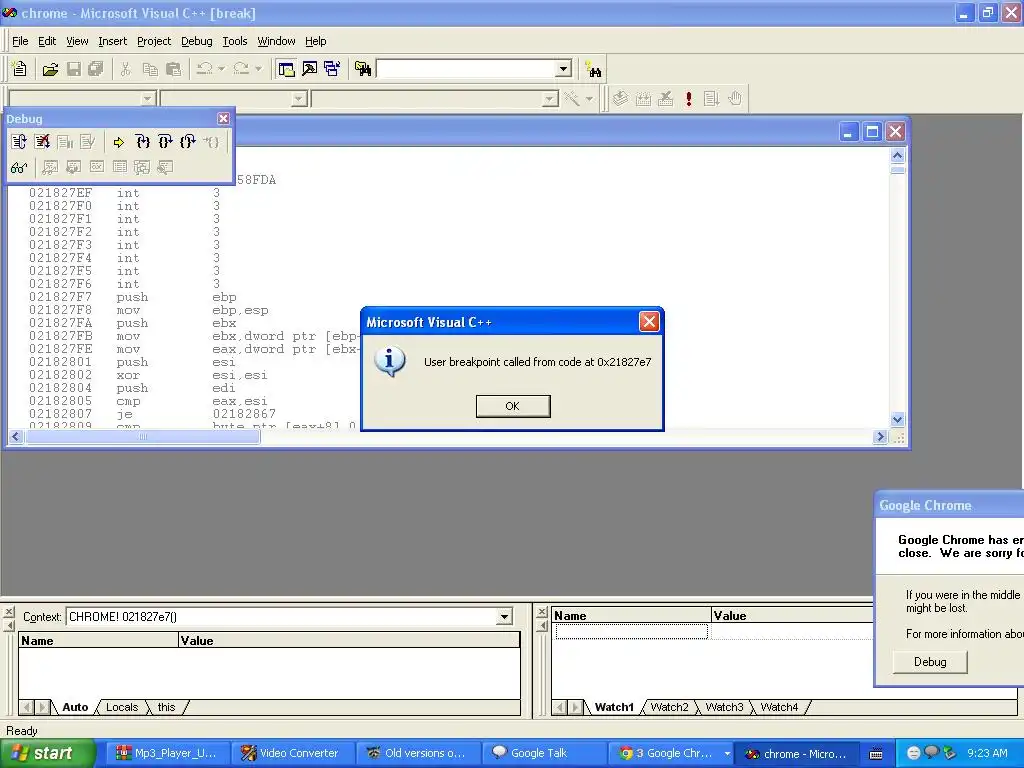Click the Compile icon in the build bar
The image size is (1024, 768).
620,99
